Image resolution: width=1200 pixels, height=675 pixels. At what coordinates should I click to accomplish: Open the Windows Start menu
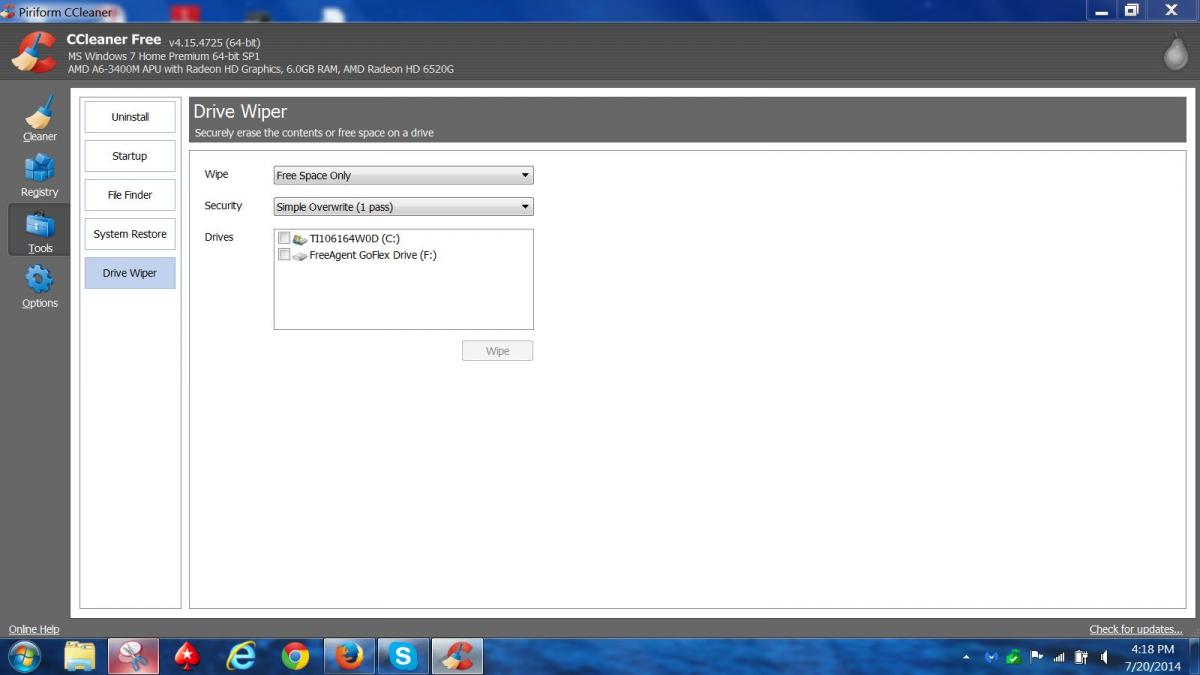24,656
